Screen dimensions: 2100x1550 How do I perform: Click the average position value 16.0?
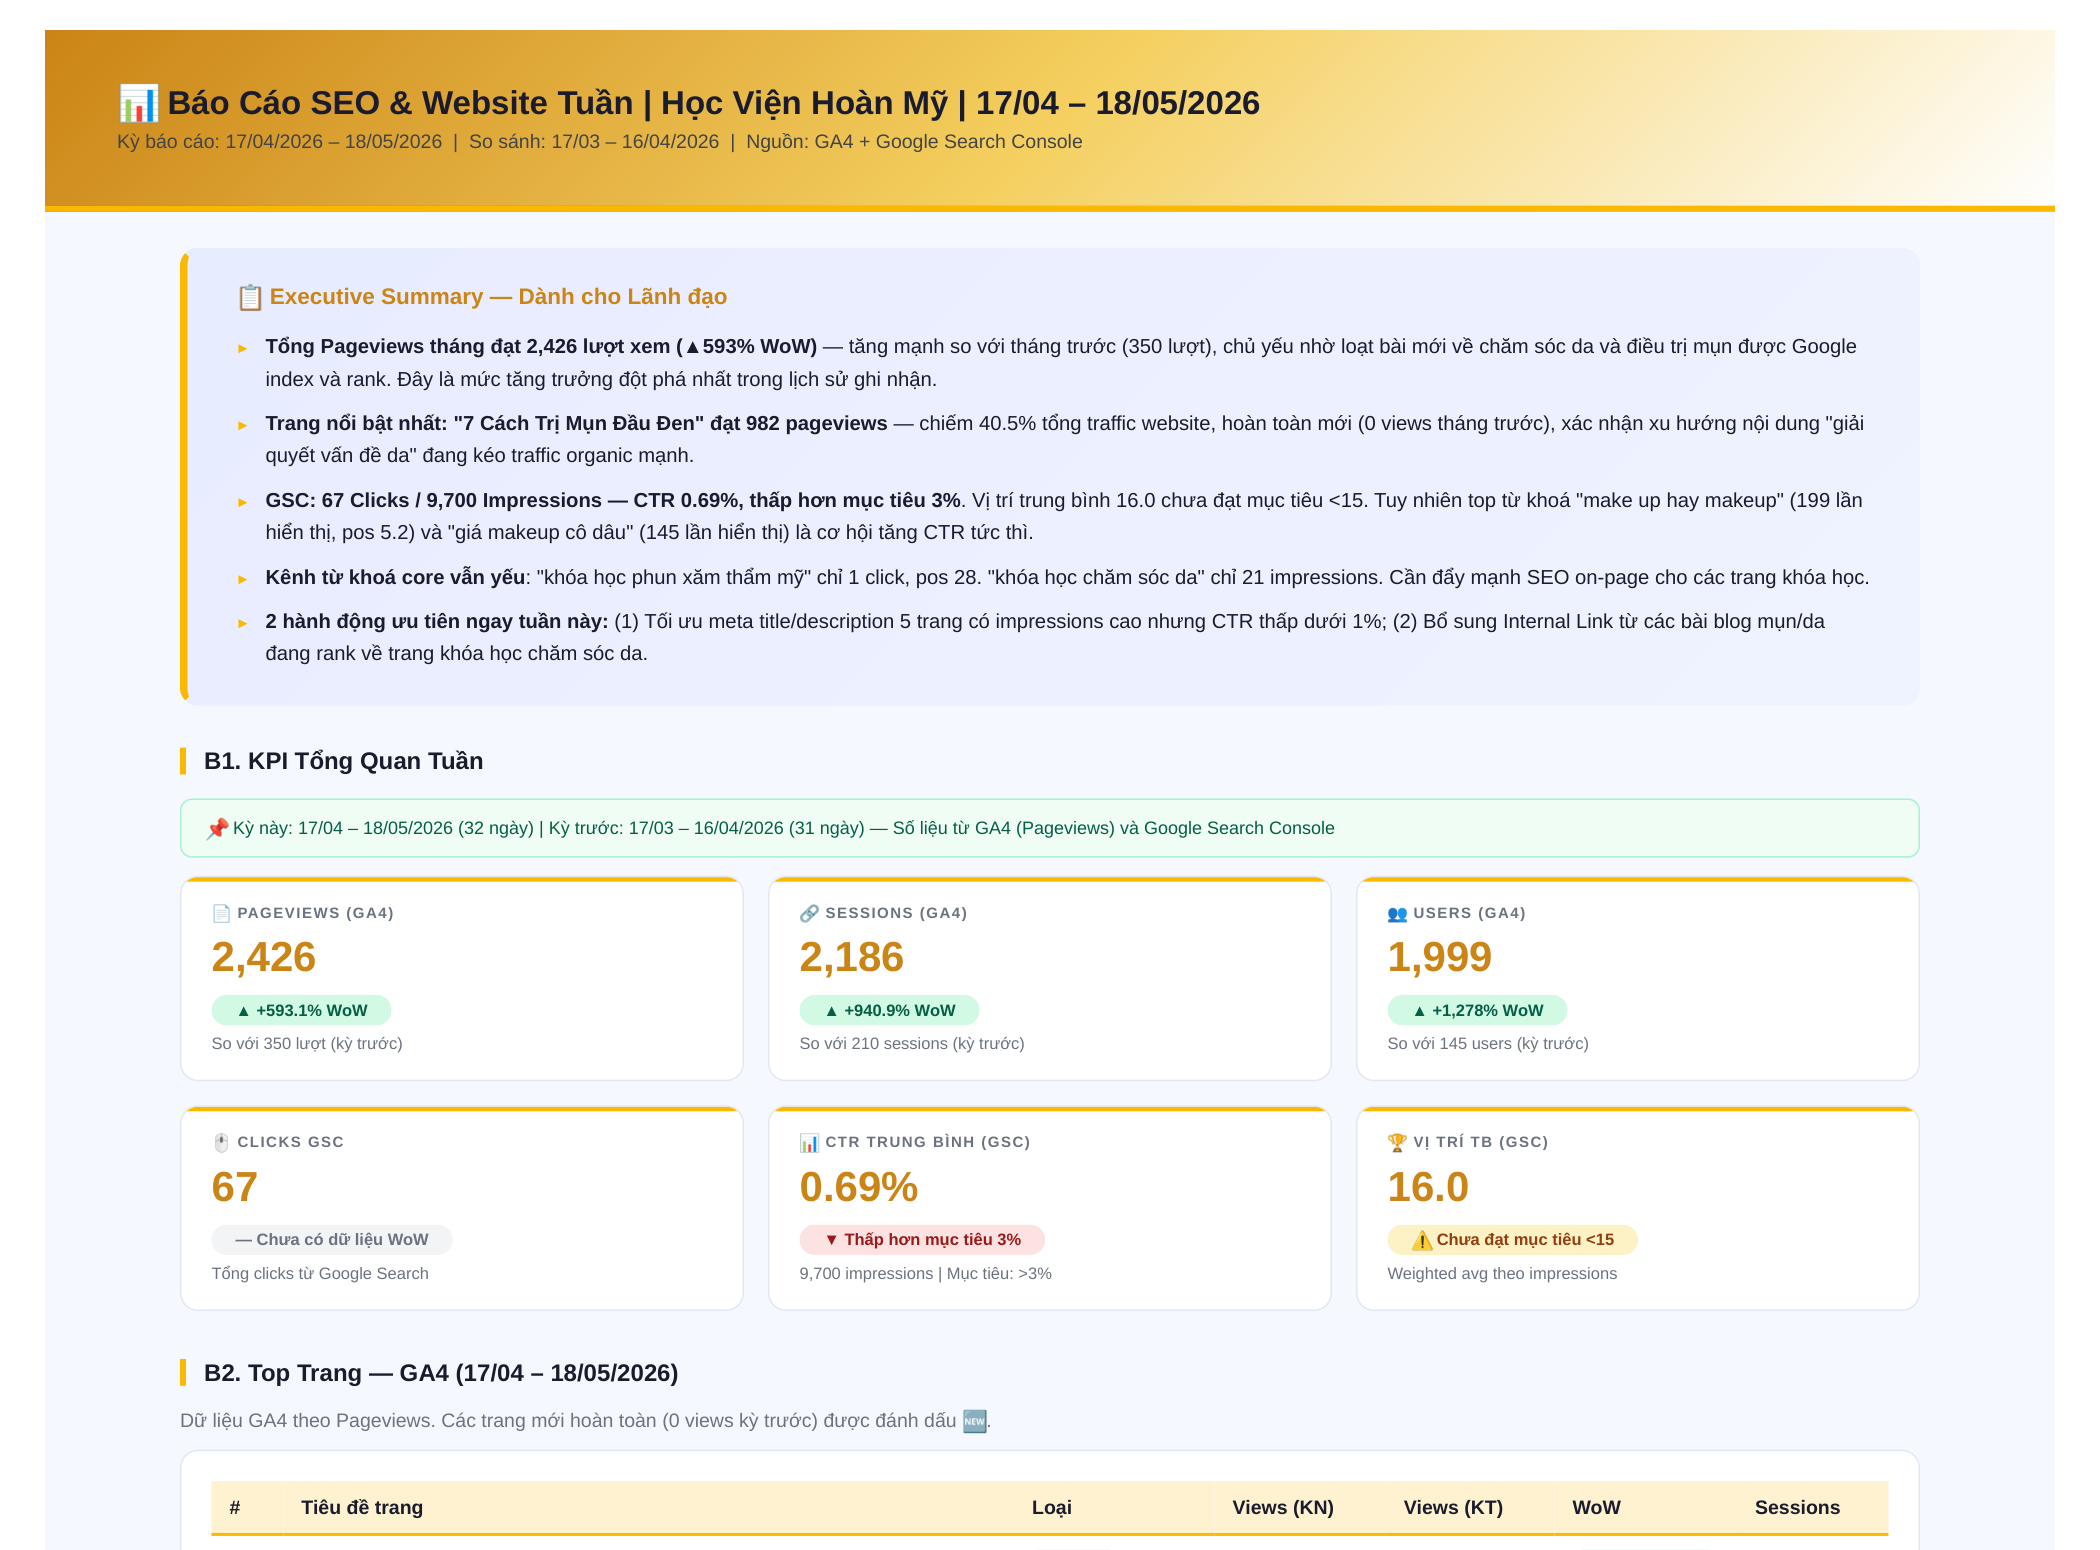pos(1428,1187)
